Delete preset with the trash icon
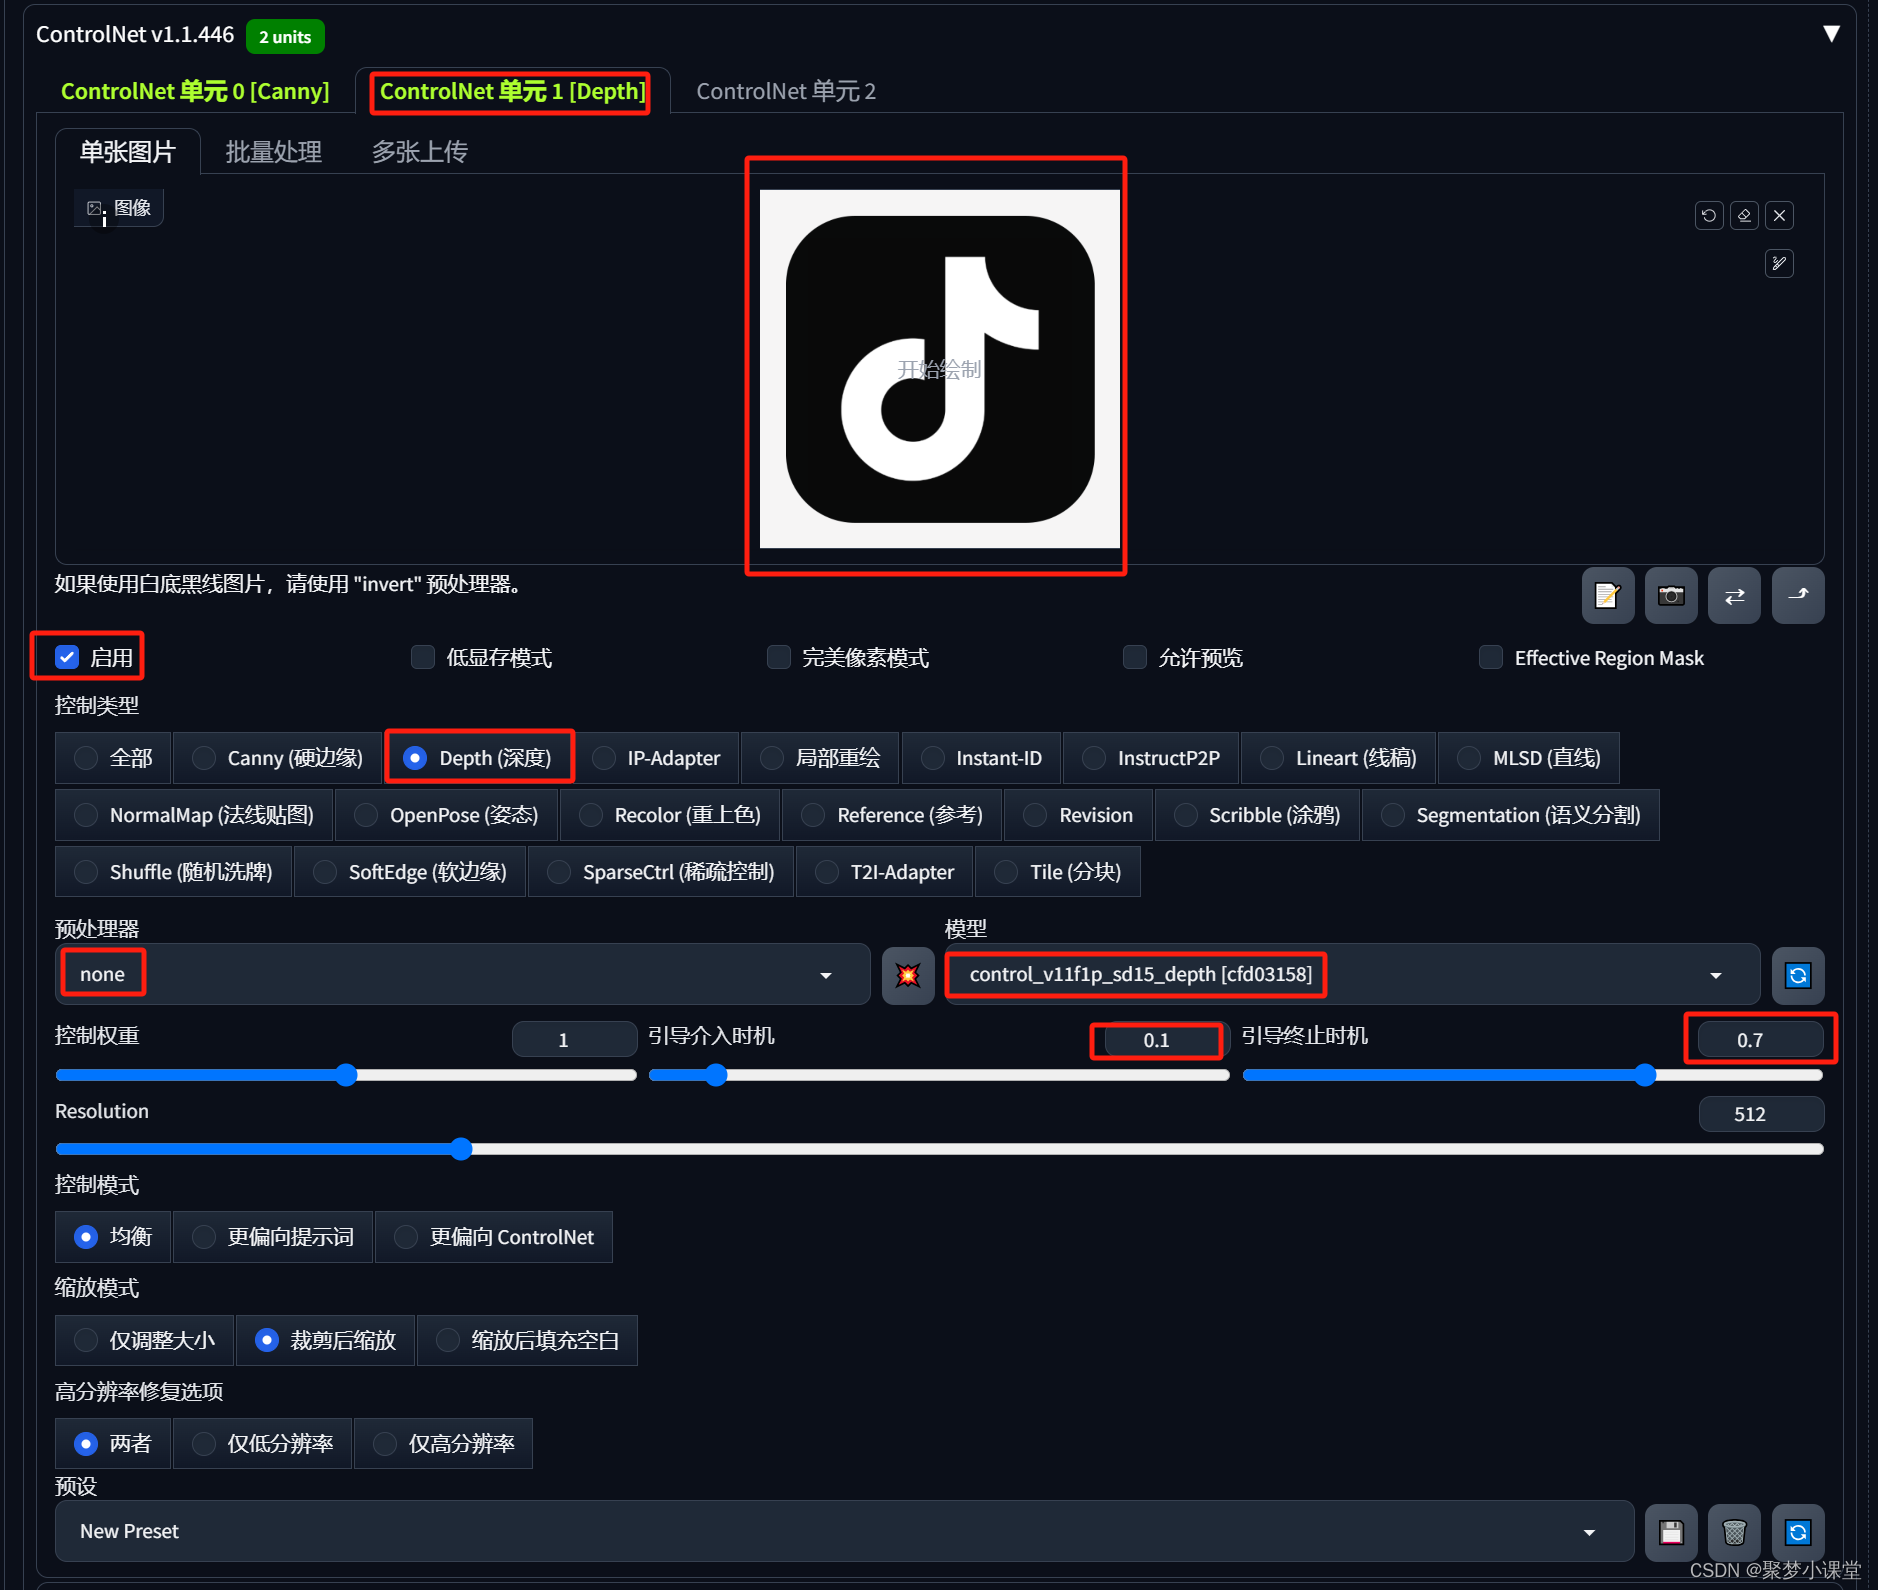 click(x=1734, y=1532)
